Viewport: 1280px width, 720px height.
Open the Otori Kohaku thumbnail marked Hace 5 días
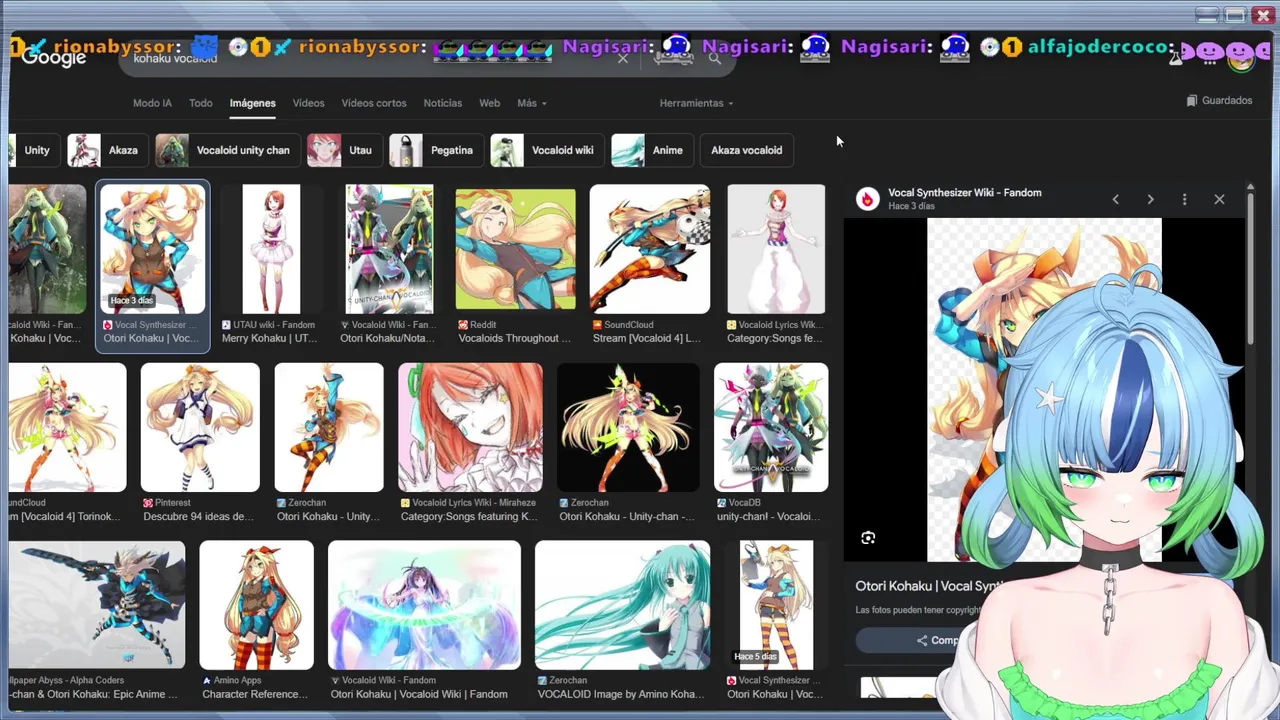point(776,605)
